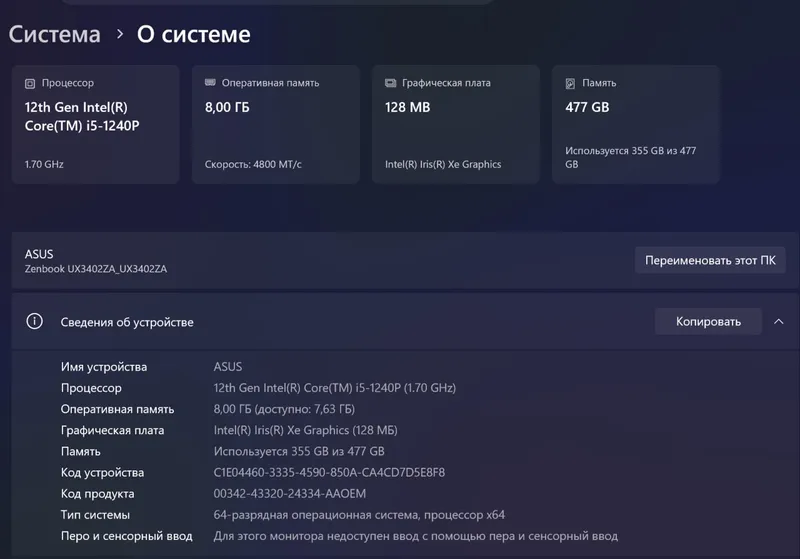The height and width of the screenshot is (559, 800).
Task: Click the Сведения об устройстве header
Action: pyautogui.click(x=127, y=322)
